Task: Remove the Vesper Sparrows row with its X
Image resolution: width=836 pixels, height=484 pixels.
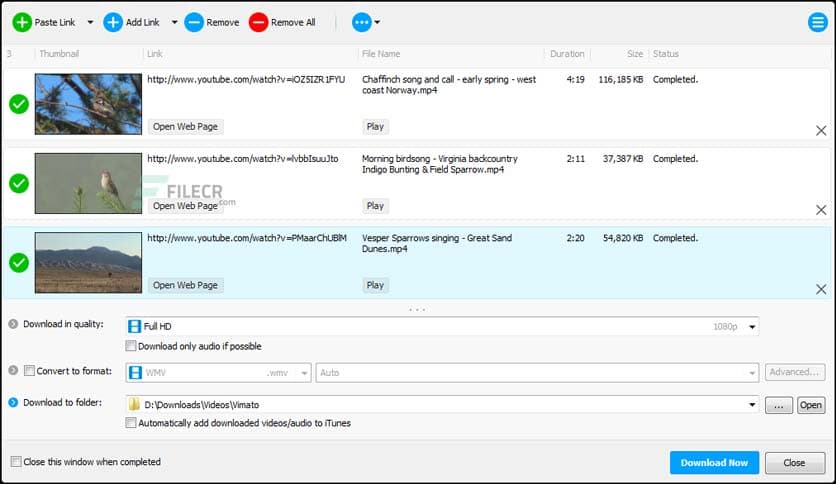Action: pyautogui.click(x=821, y=289)
